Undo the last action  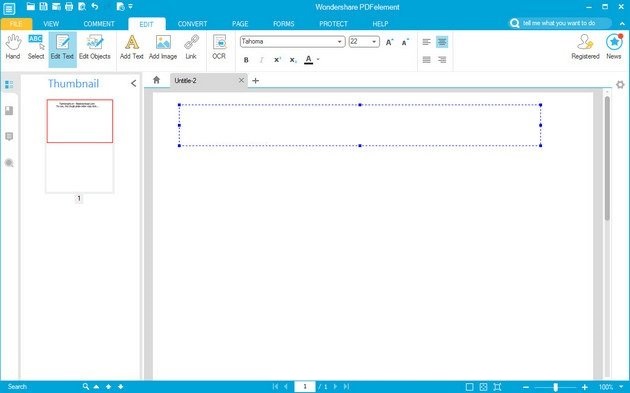(95, 6)
